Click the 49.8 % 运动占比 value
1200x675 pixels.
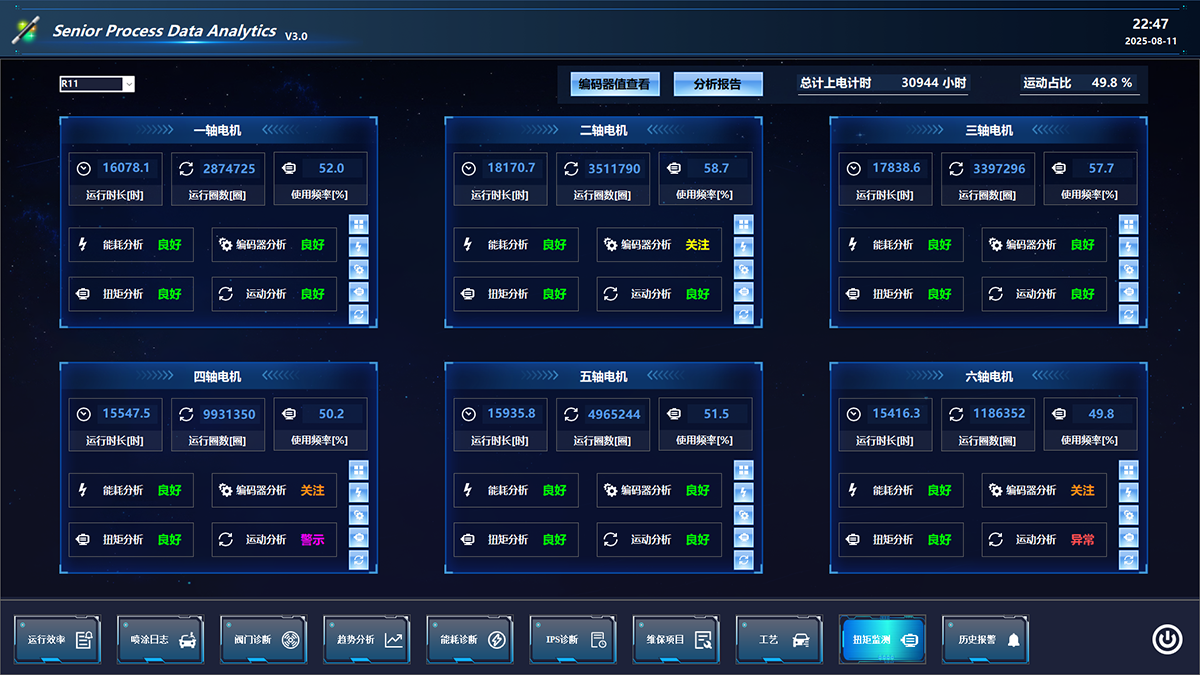[1112, 84]
